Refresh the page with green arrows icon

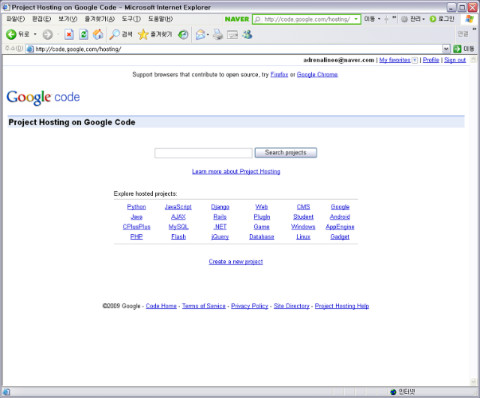[x=83, y=34]
